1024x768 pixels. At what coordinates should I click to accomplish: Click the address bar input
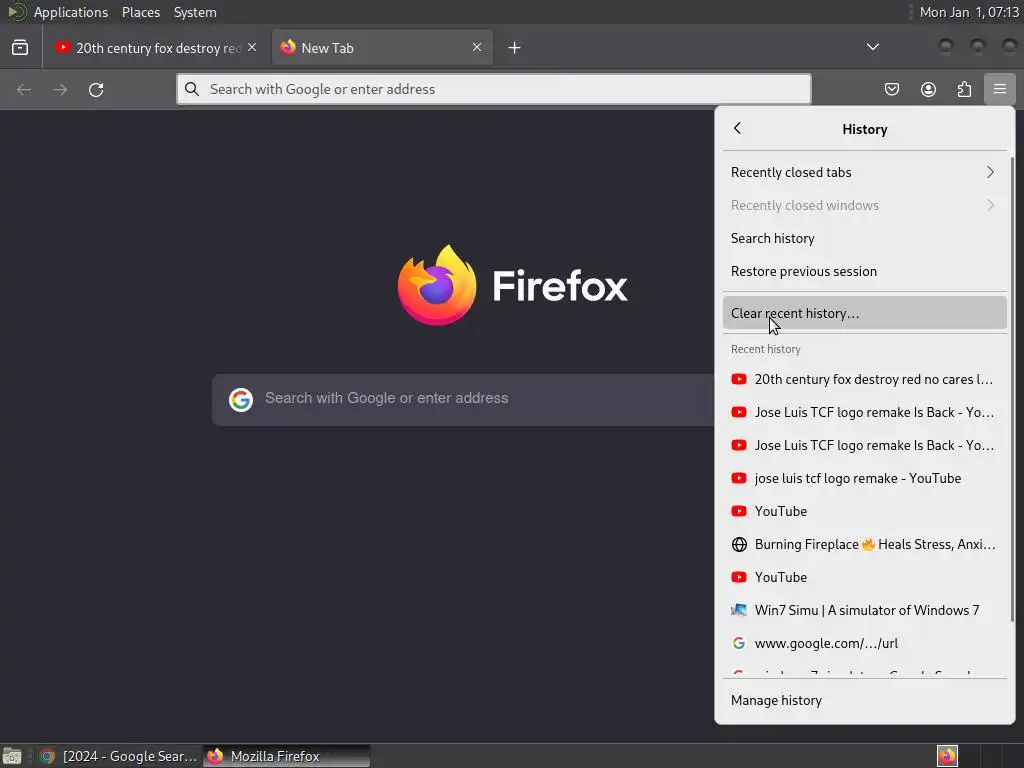(x=494, y=89)
